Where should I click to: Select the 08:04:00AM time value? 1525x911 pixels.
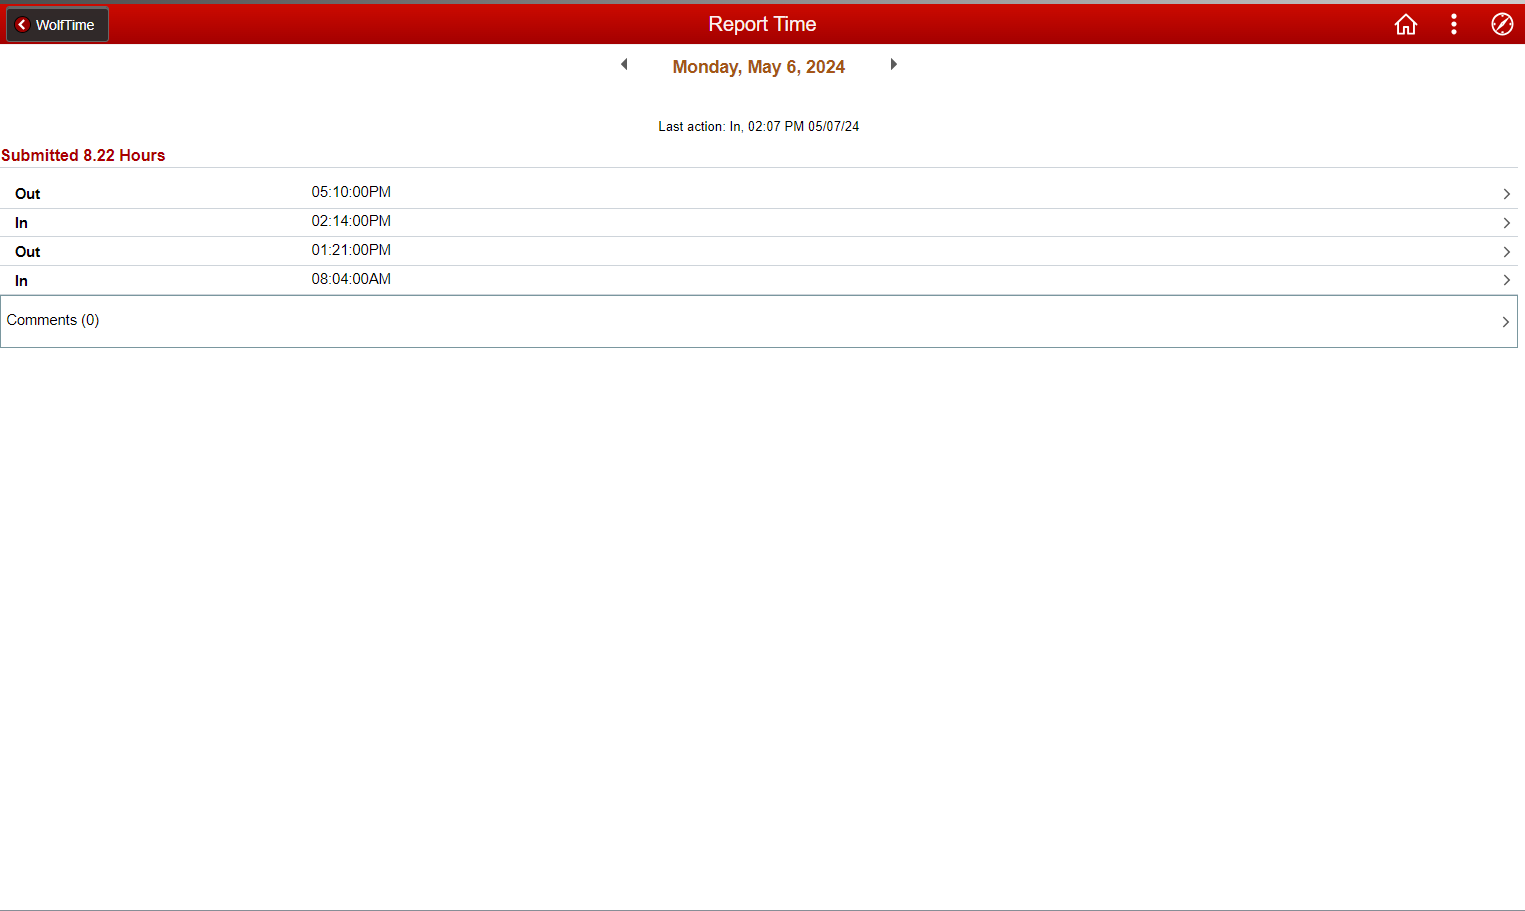coord(351,279)
